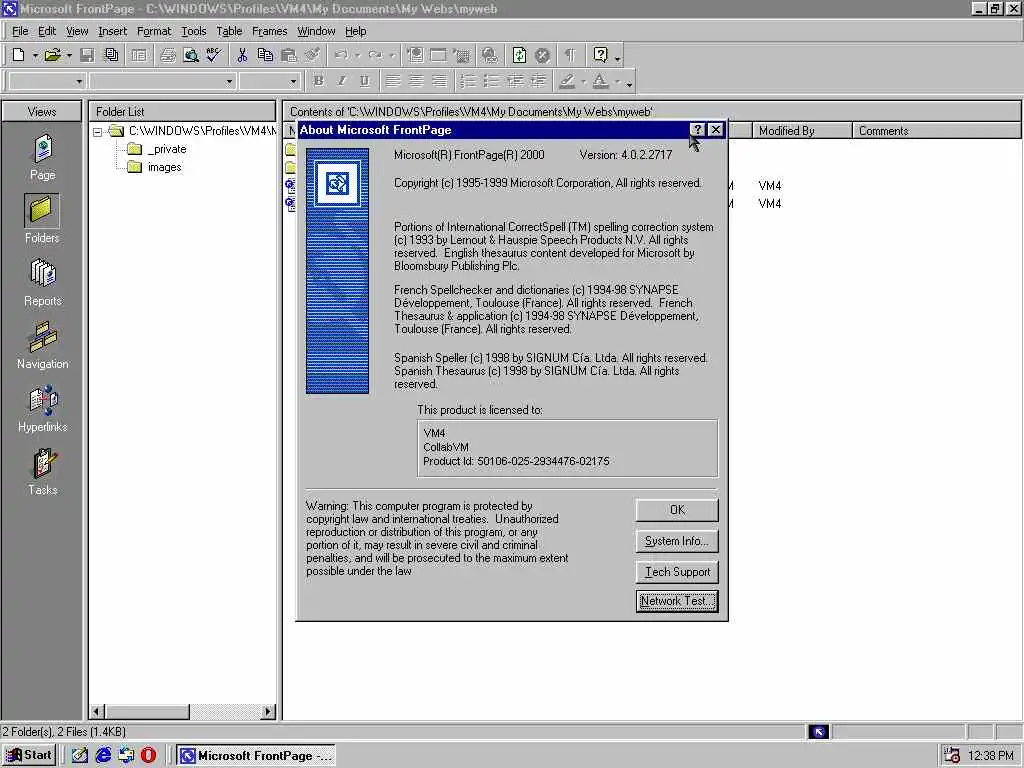Click the Comments column header
Viewport: 1024px width, 768px height.
coord(937,131)
